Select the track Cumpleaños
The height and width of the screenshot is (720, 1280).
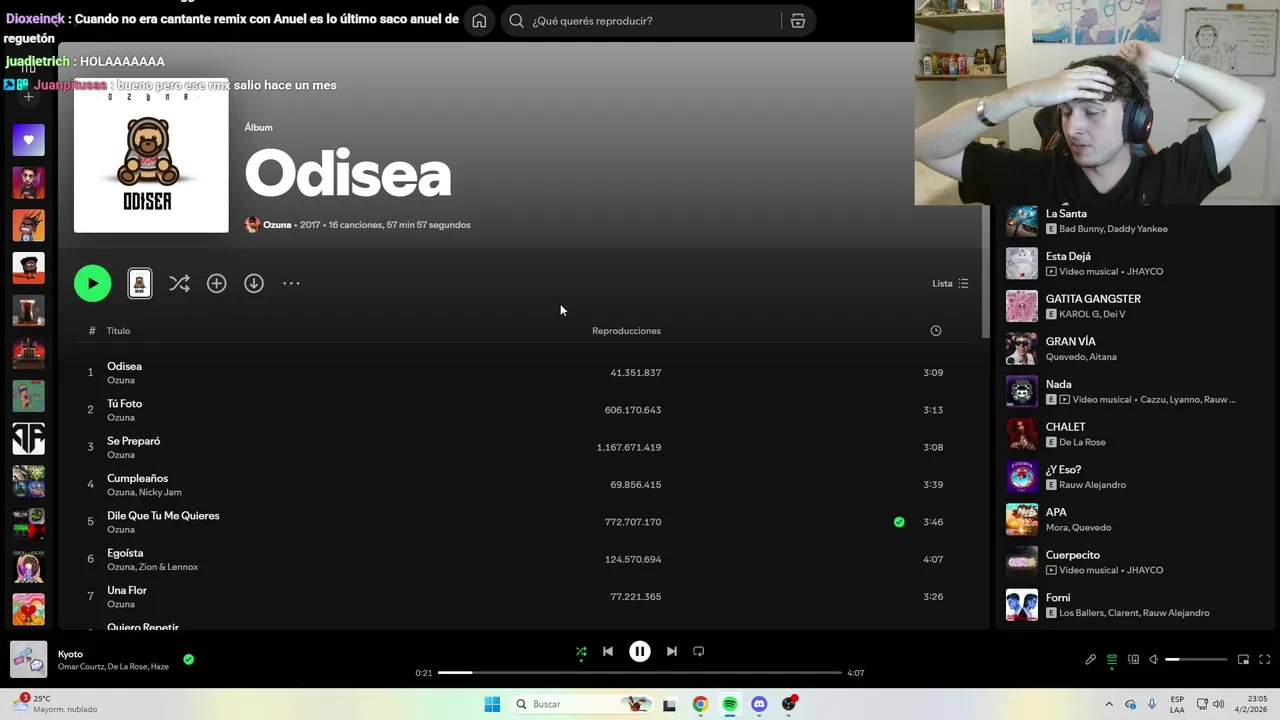point(137,478)
